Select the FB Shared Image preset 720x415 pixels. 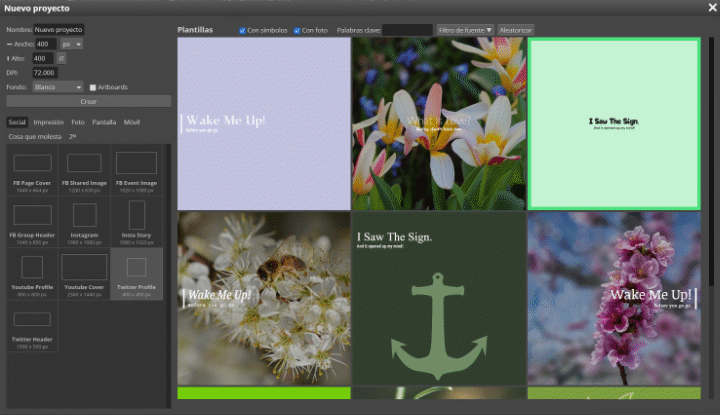point(84,170)
